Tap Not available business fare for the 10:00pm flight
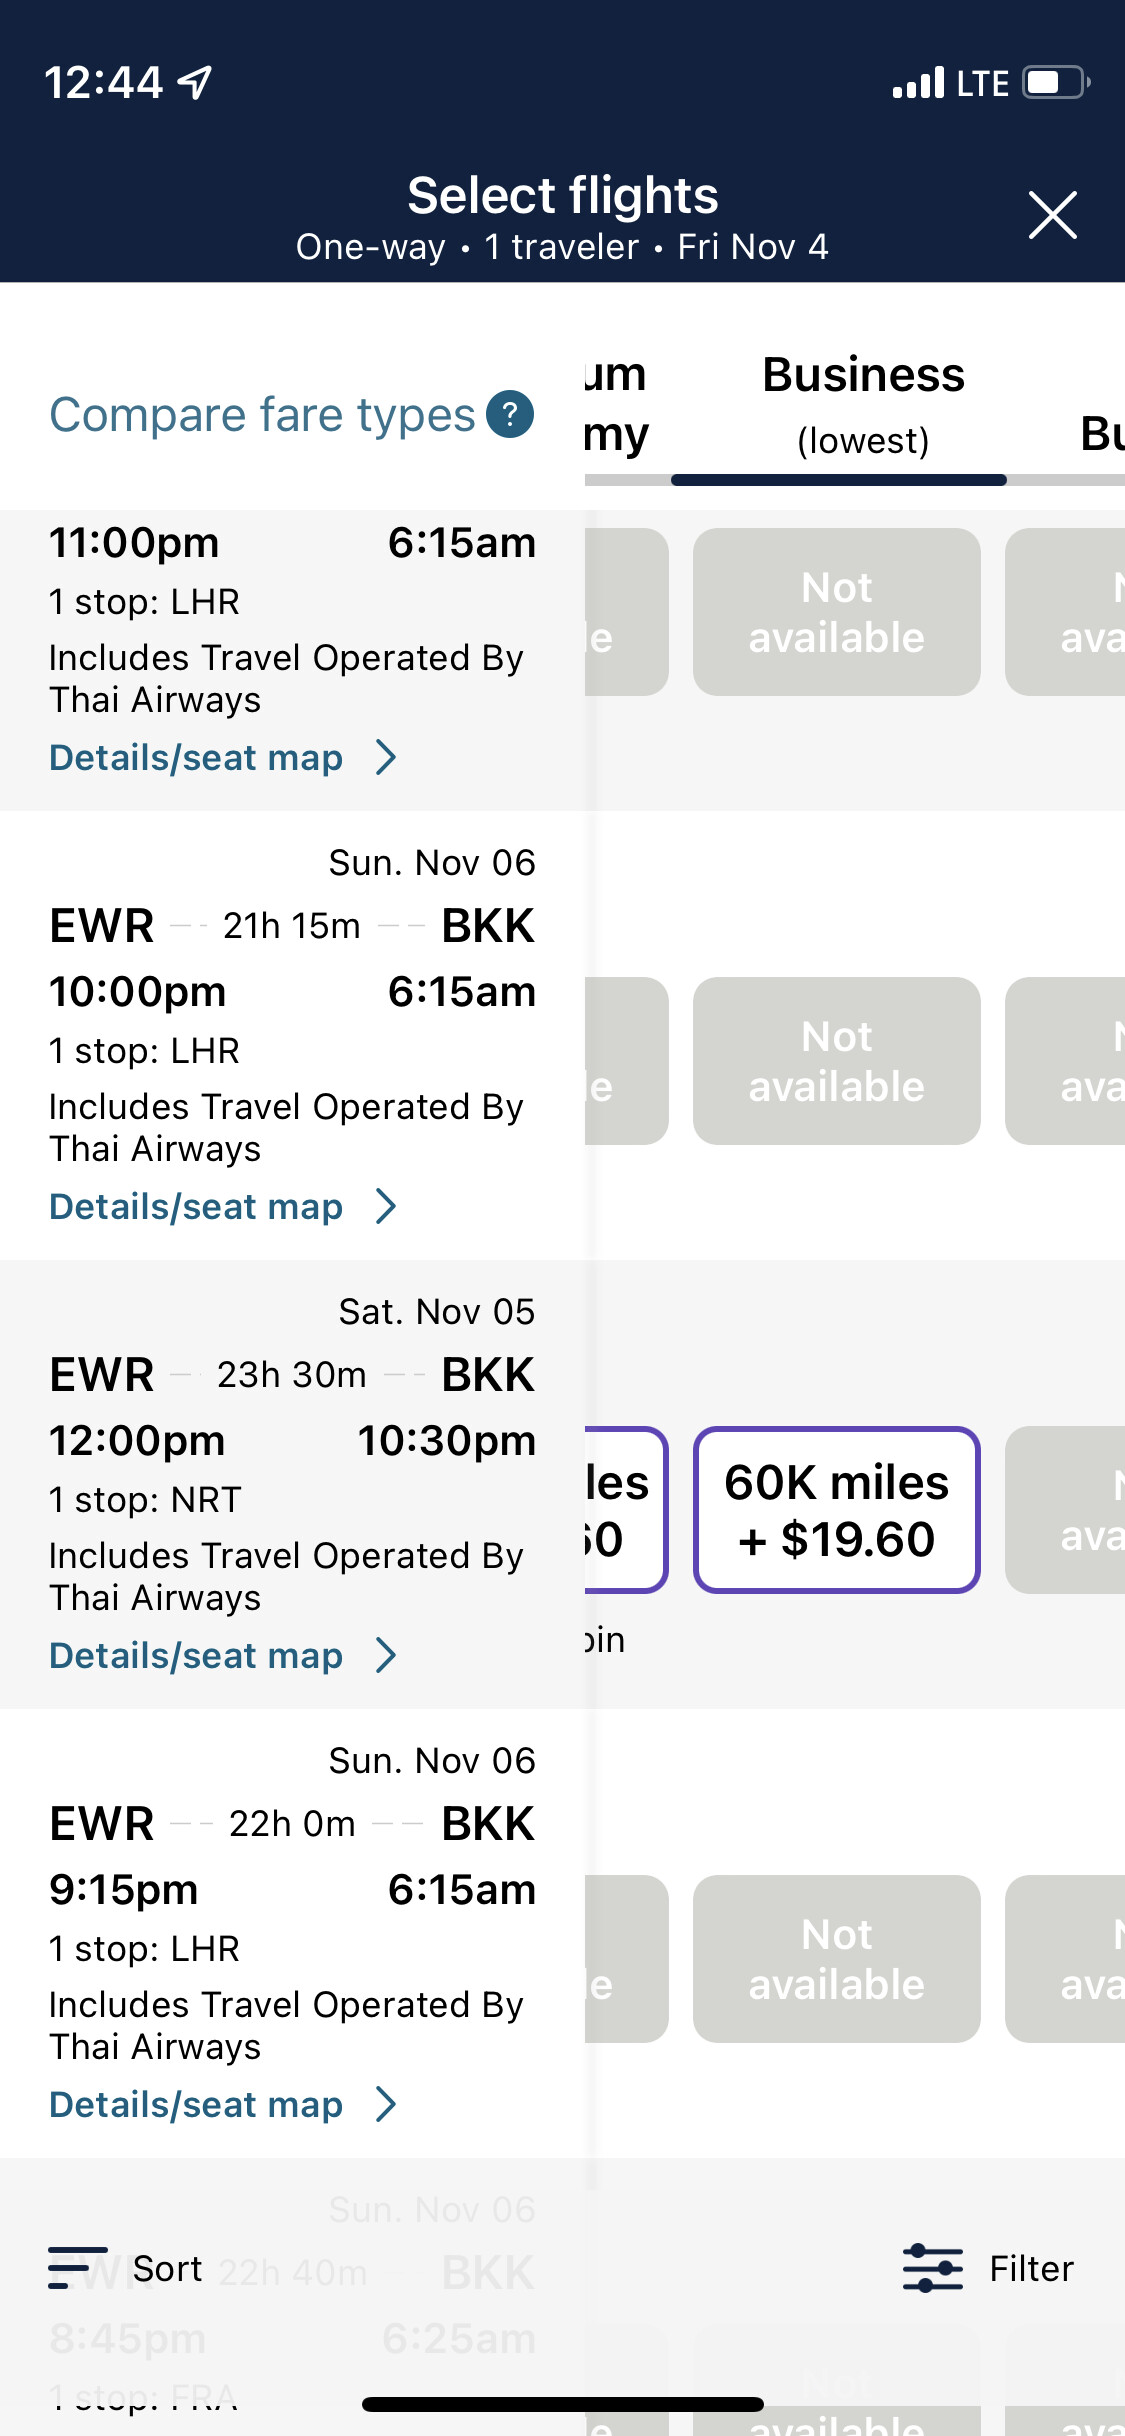Screen dimensions: 1125x2436 coord(837,1061)
